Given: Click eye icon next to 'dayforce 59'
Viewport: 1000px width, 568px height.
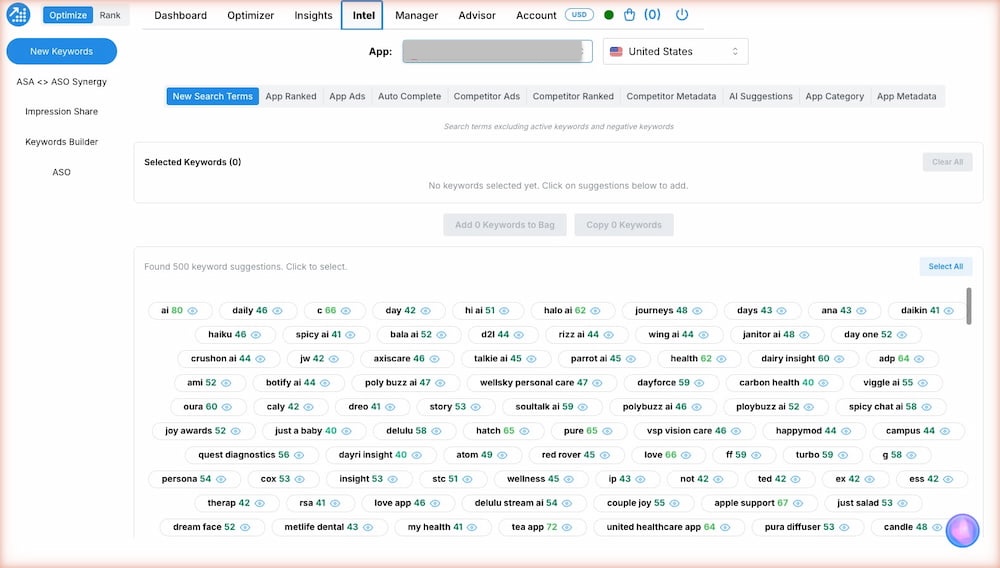Looking at the screenshot, I should (699, 383).
